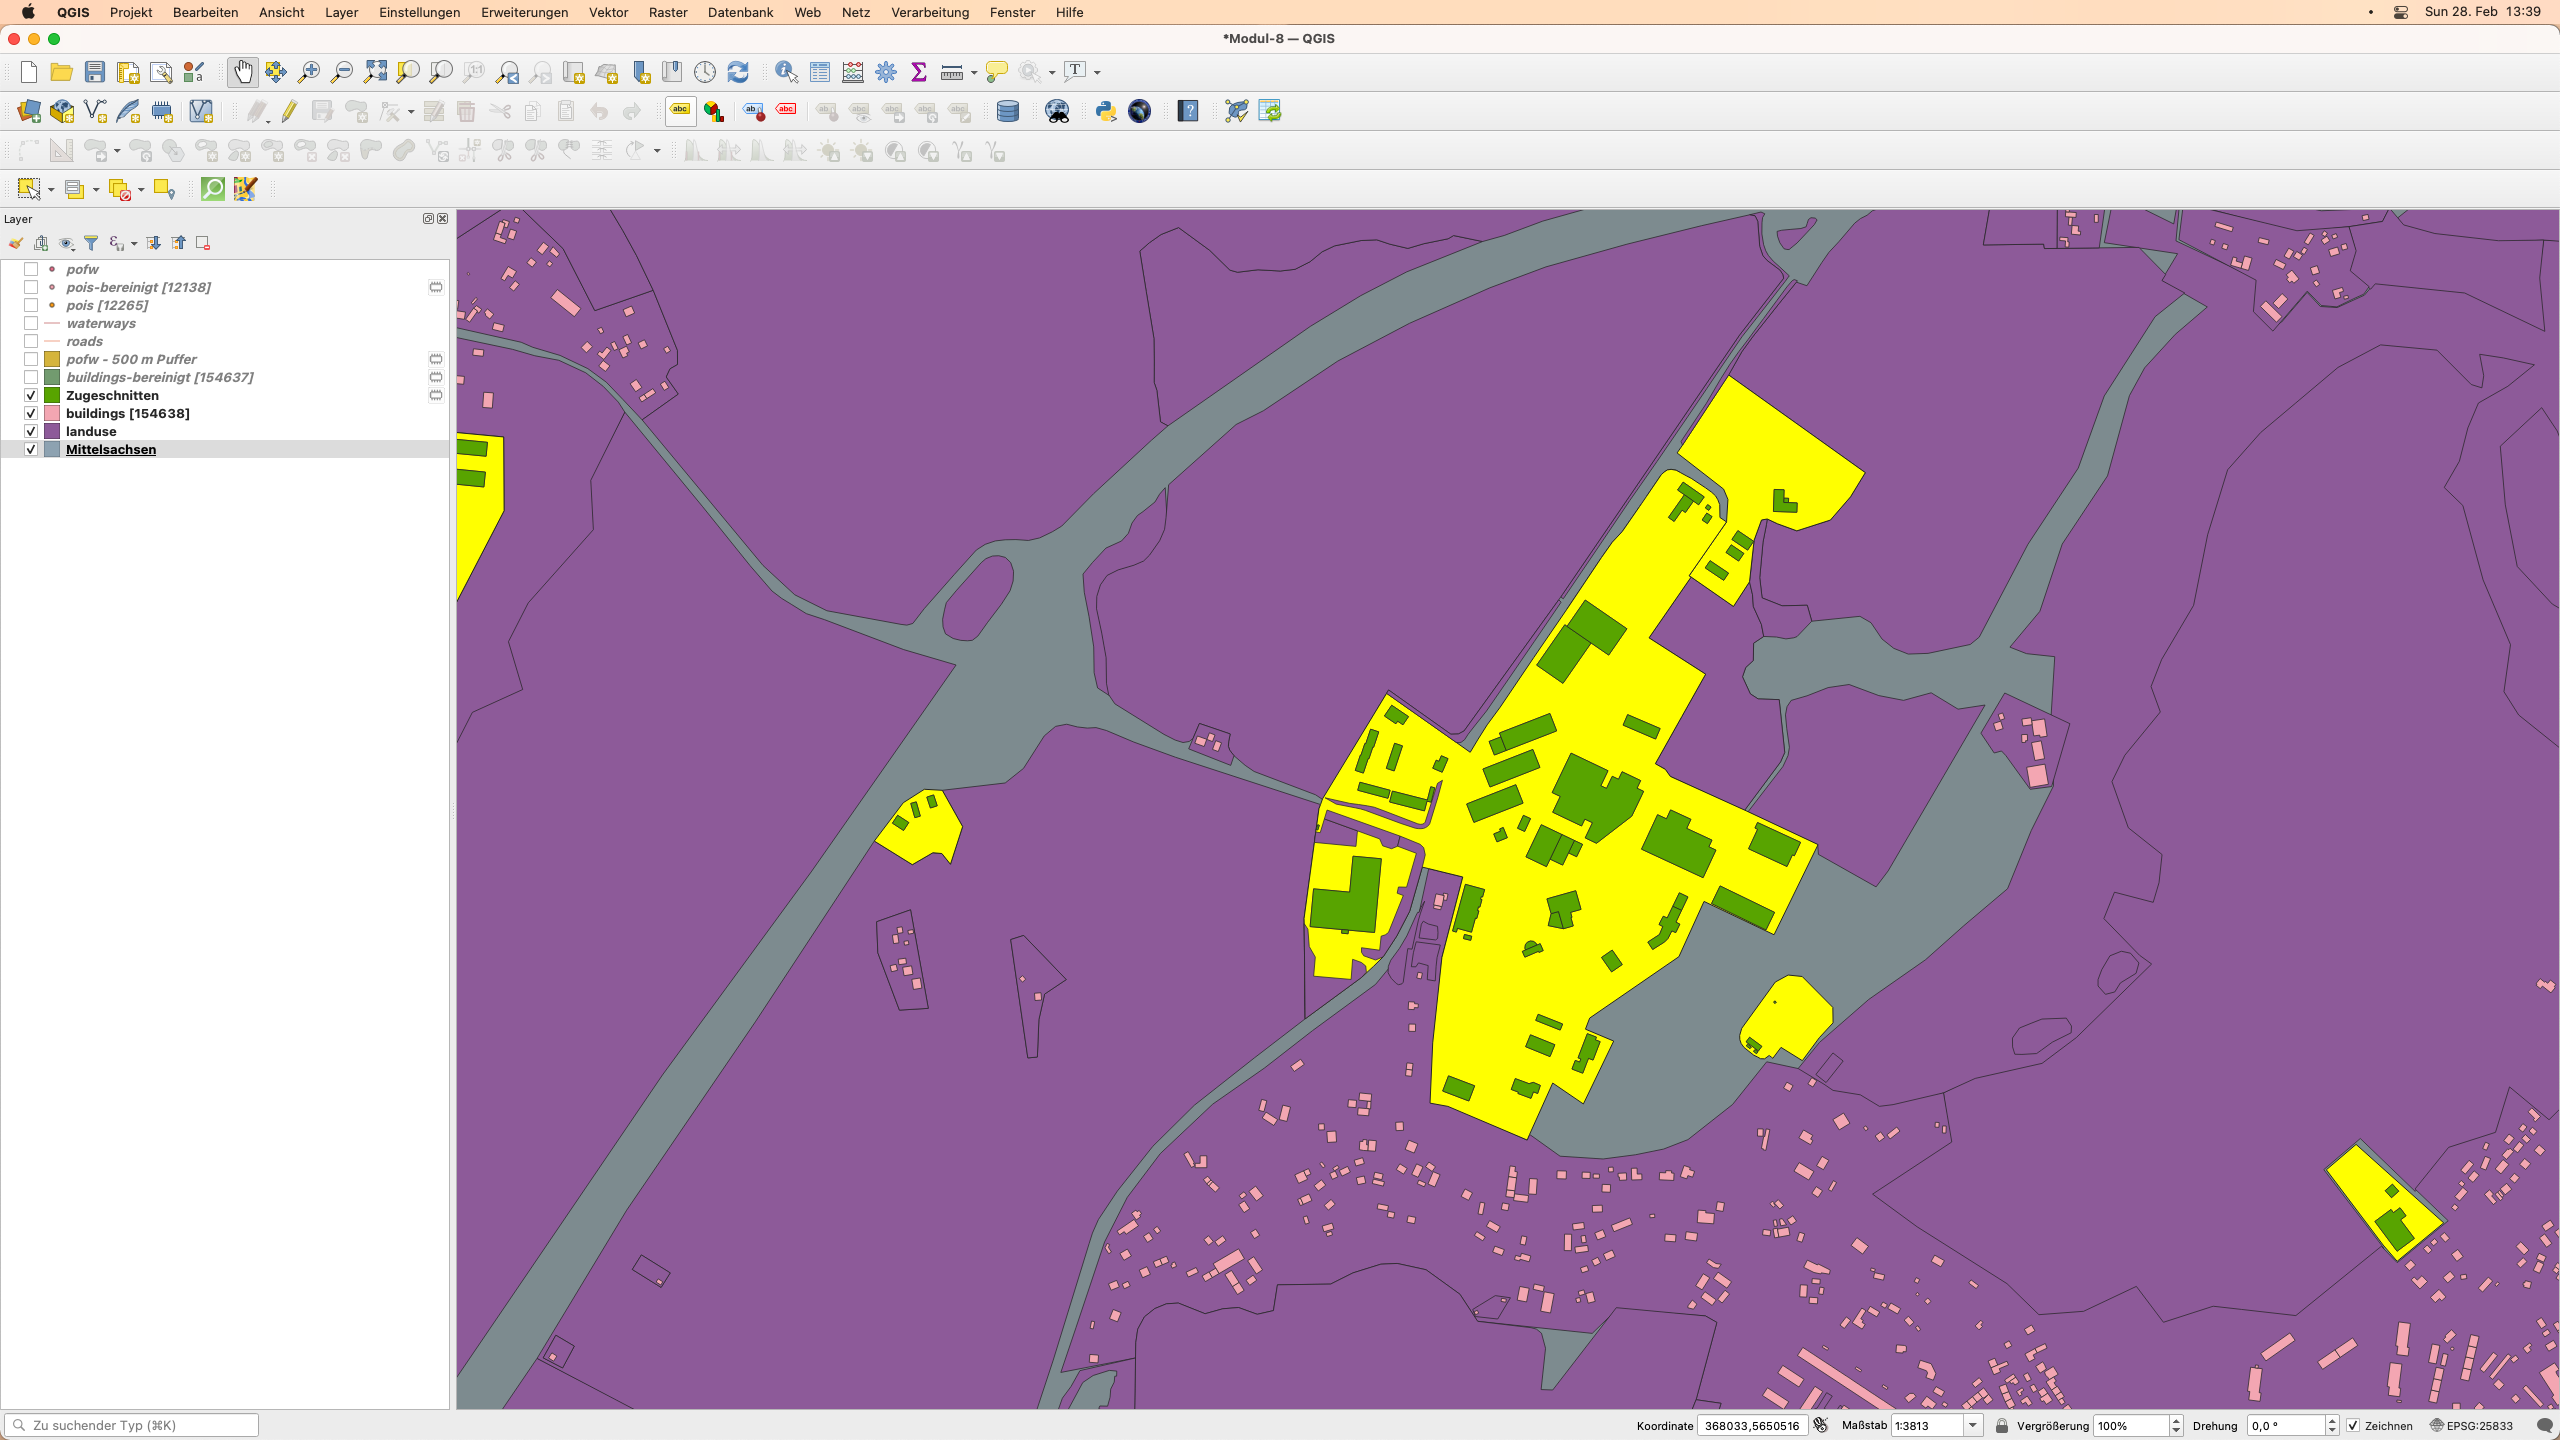
Task: Show statistical summary sigma icon
Action: (x=919, y=72)
